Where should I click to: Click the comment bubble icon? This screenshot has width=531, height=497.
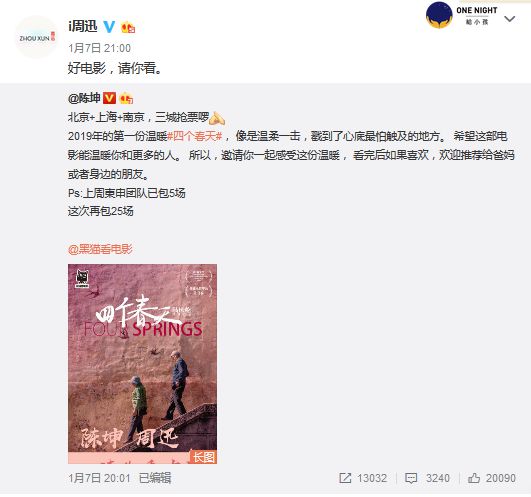[x=411, y=478]
